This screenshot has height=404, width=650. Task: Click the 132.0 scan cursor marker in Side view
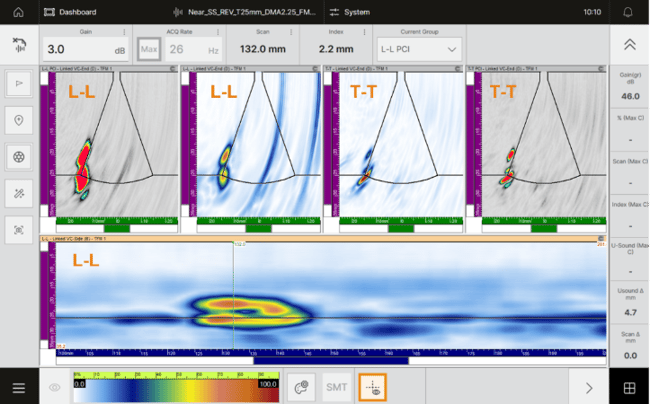point(240,244)
